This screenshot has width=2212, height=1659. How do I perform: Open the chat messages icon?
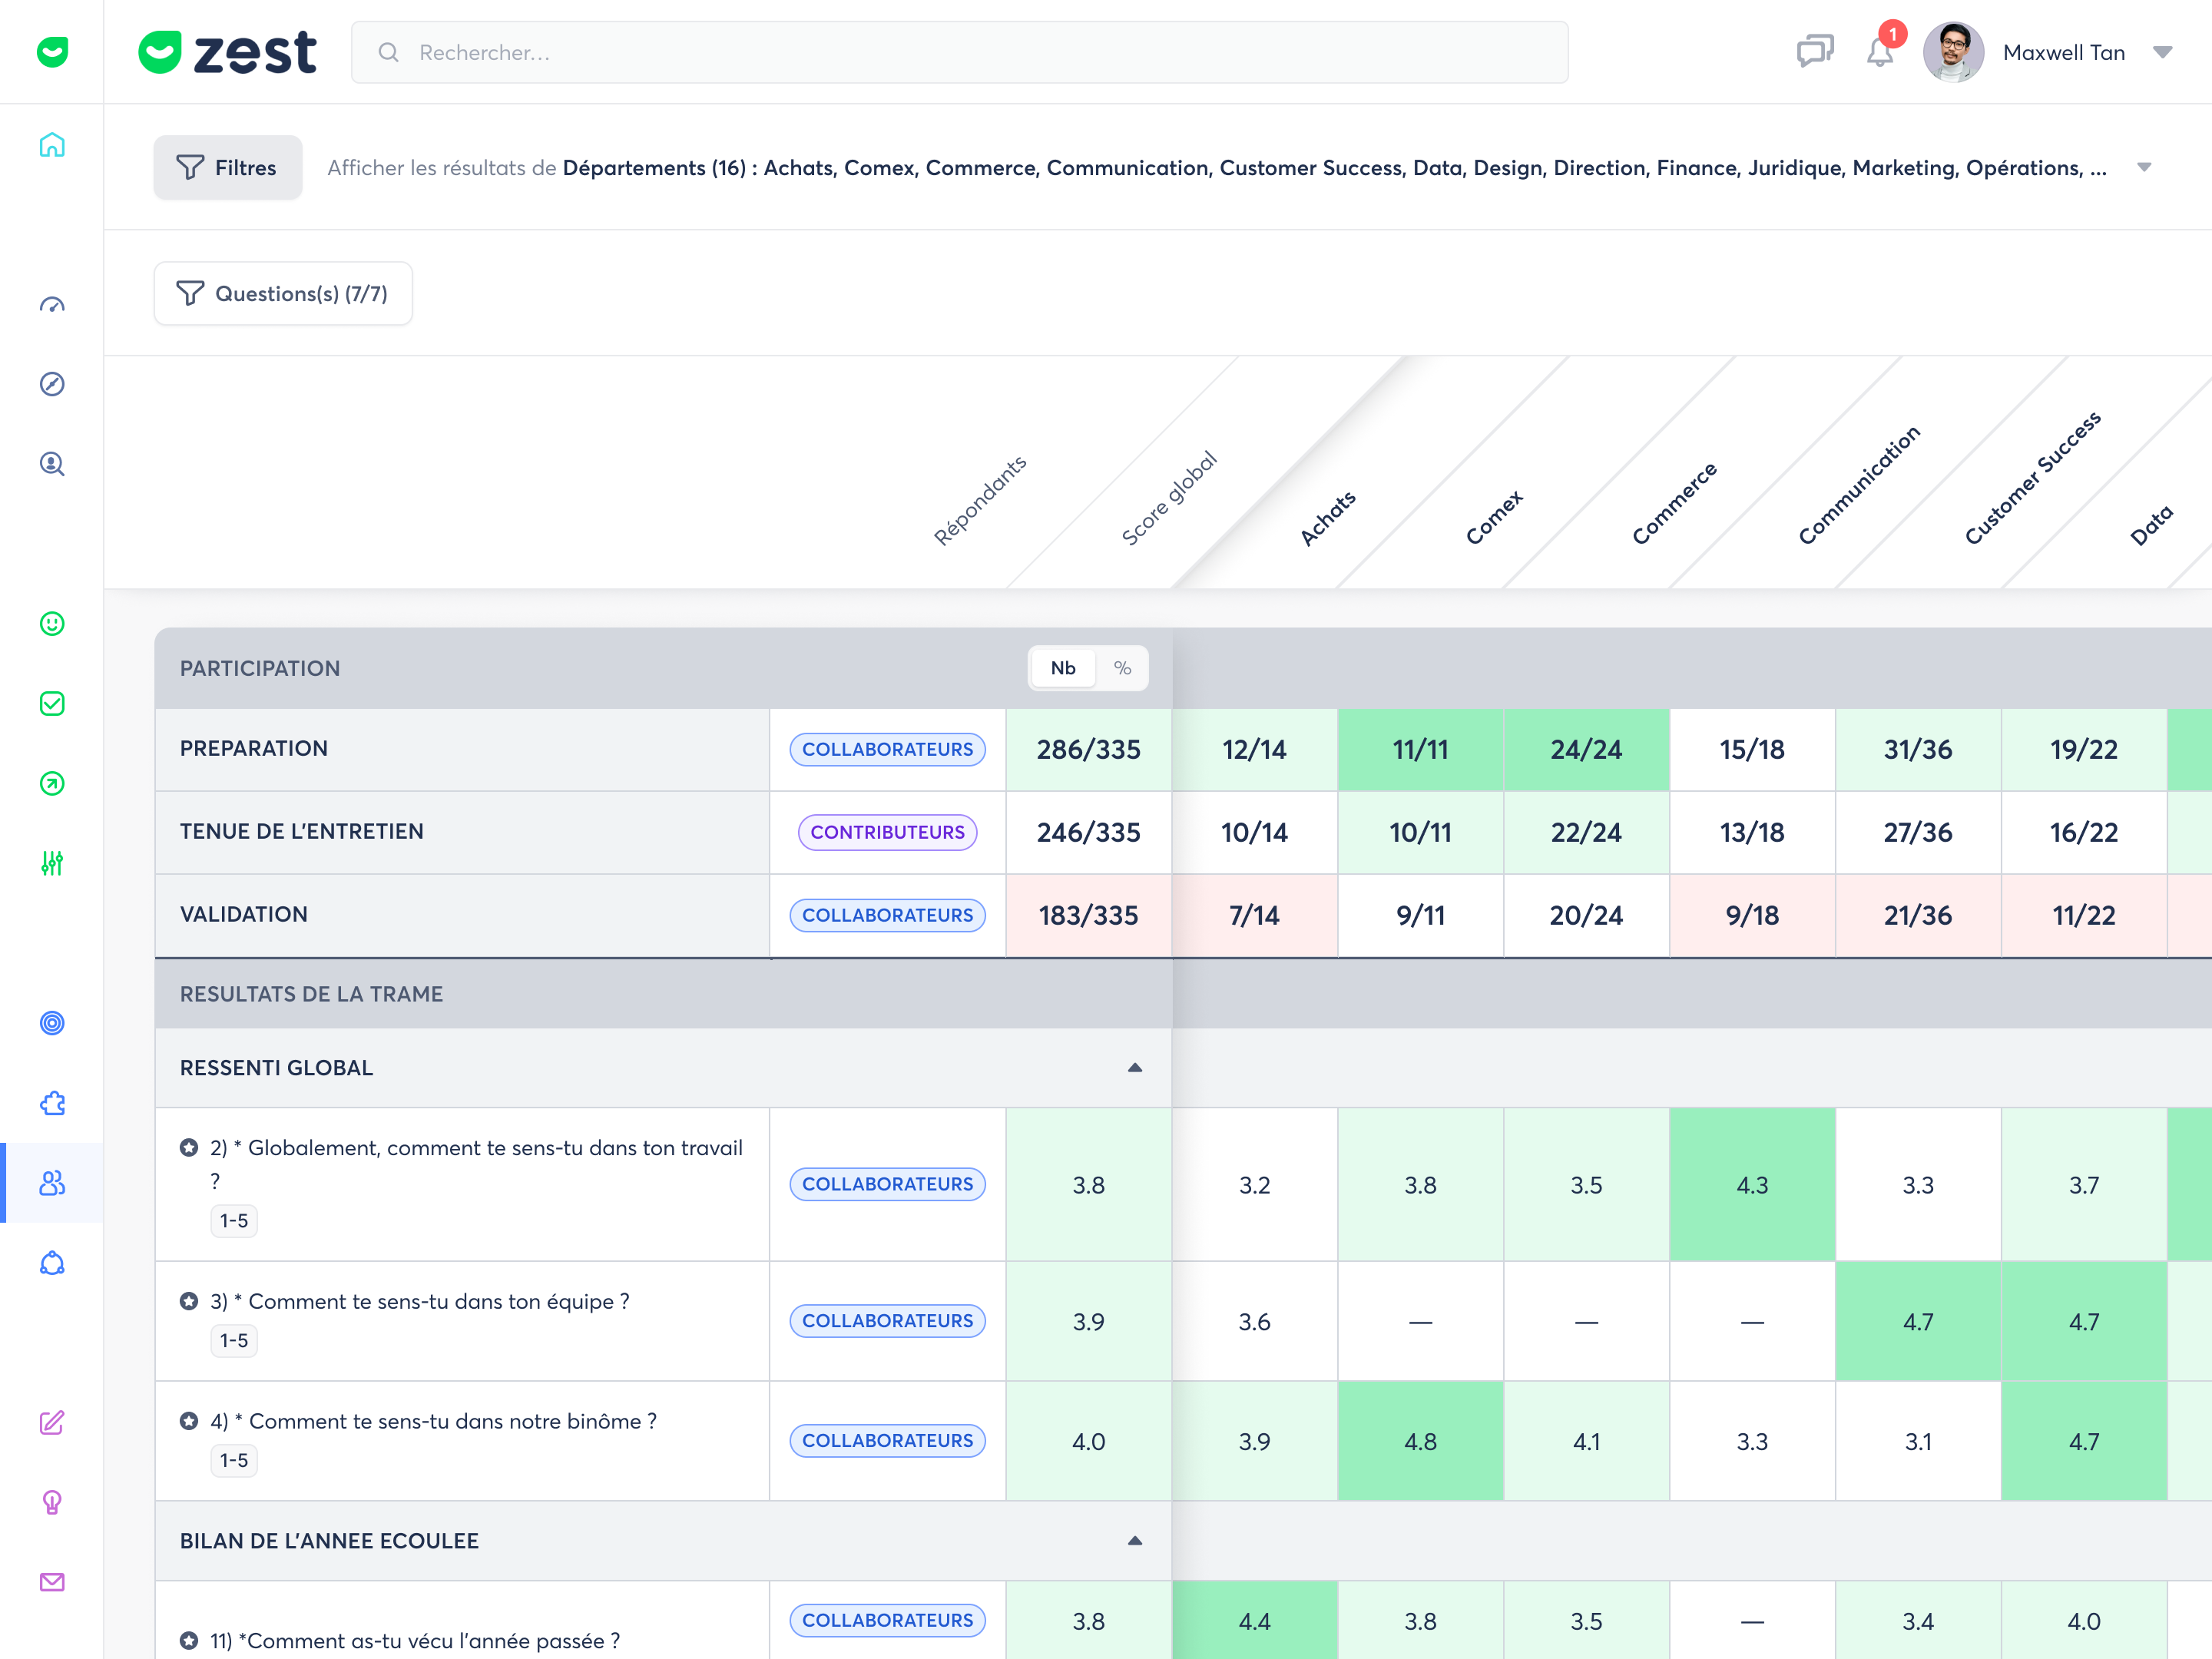1815,52
